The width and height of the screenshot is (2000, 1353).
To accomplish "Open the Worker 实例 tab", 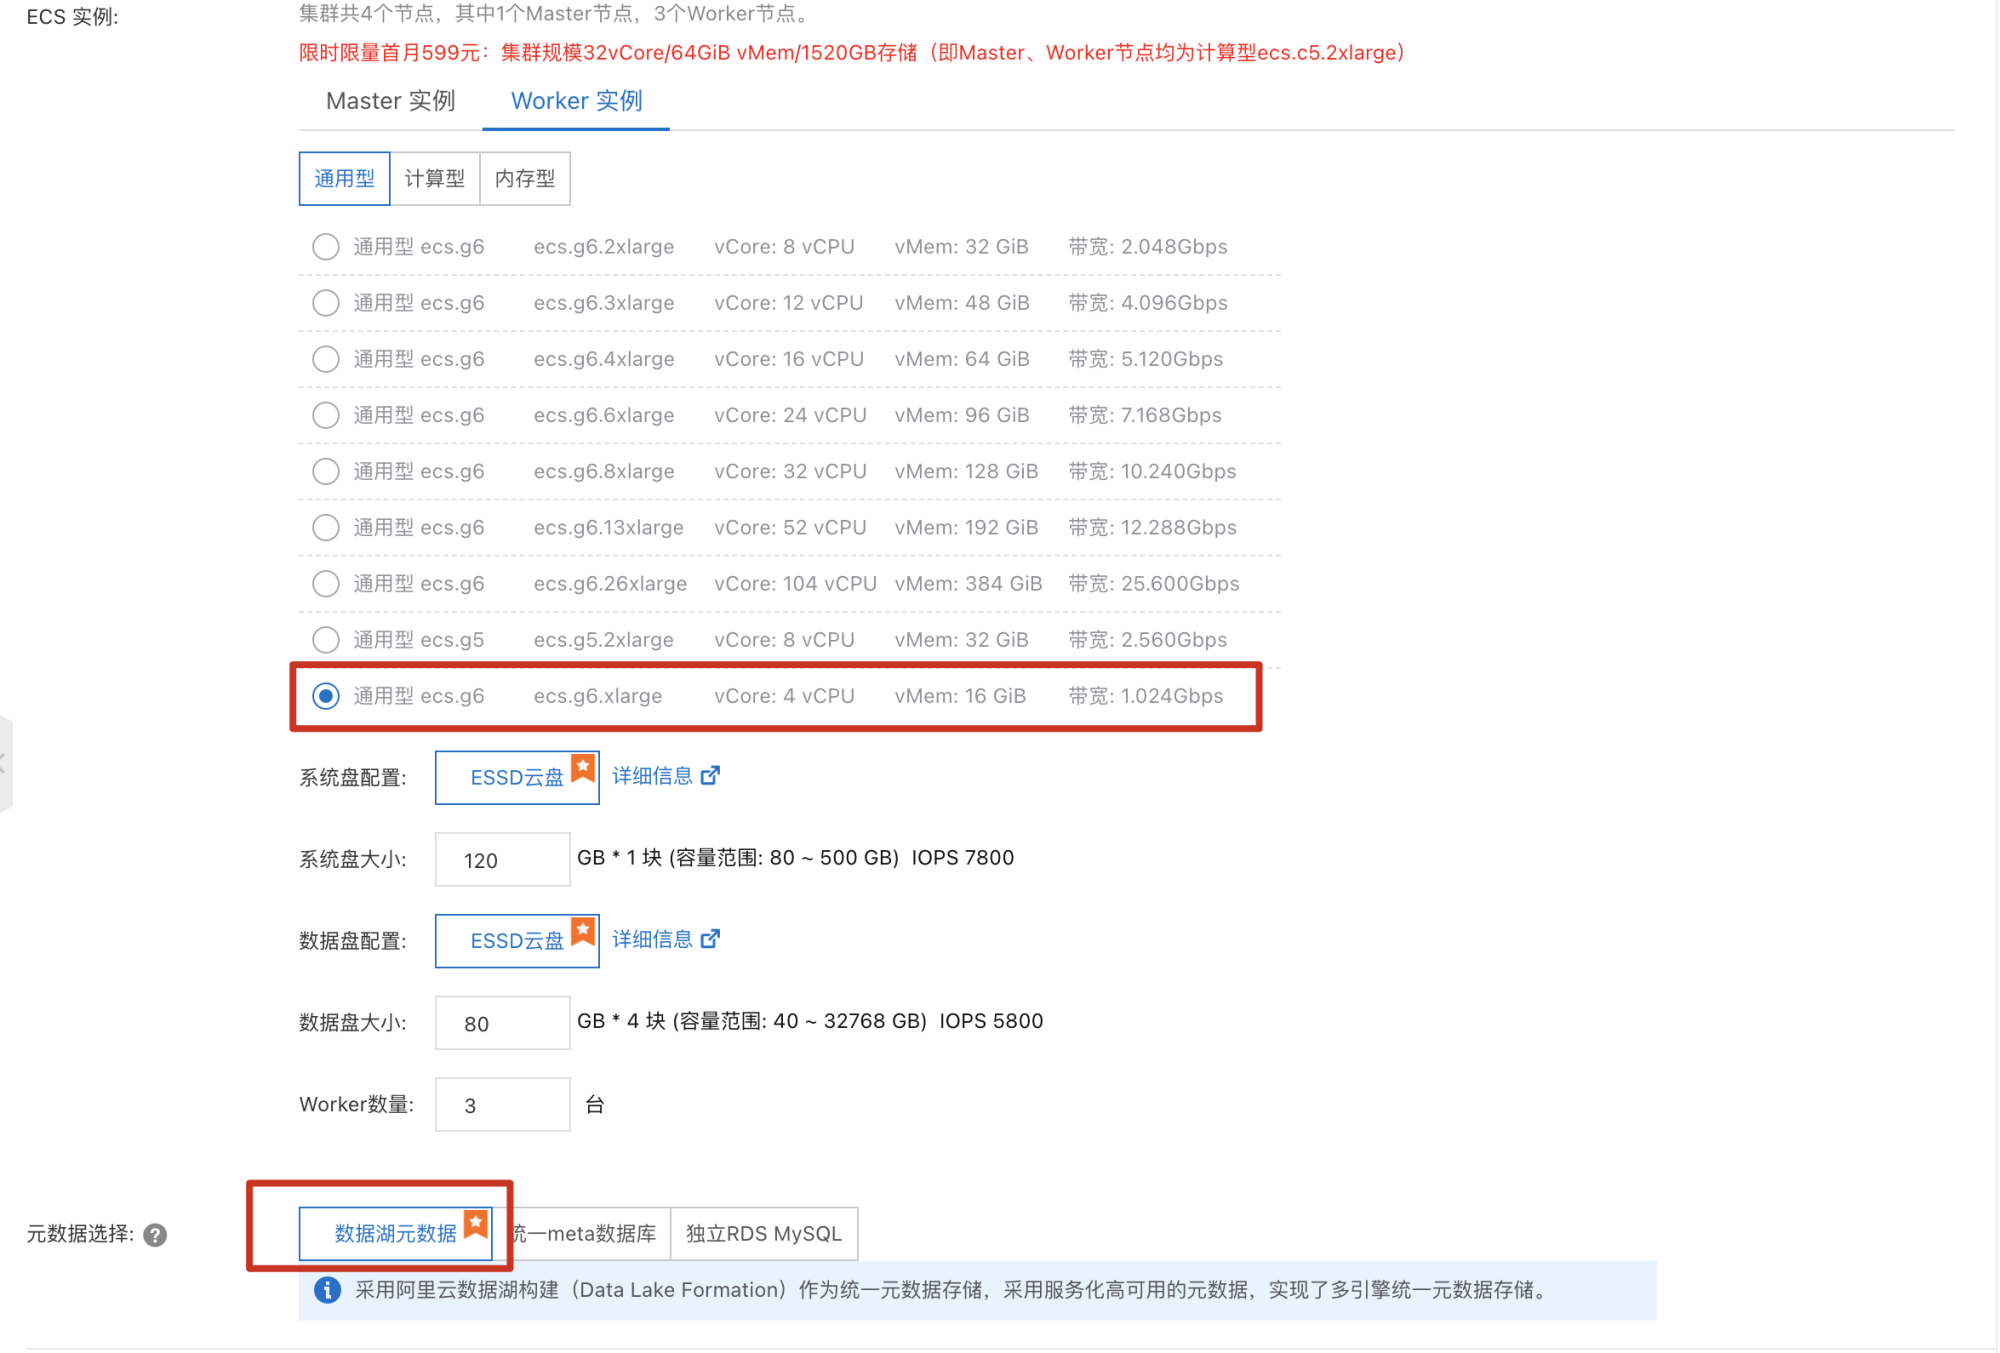I will click(576, 101).
